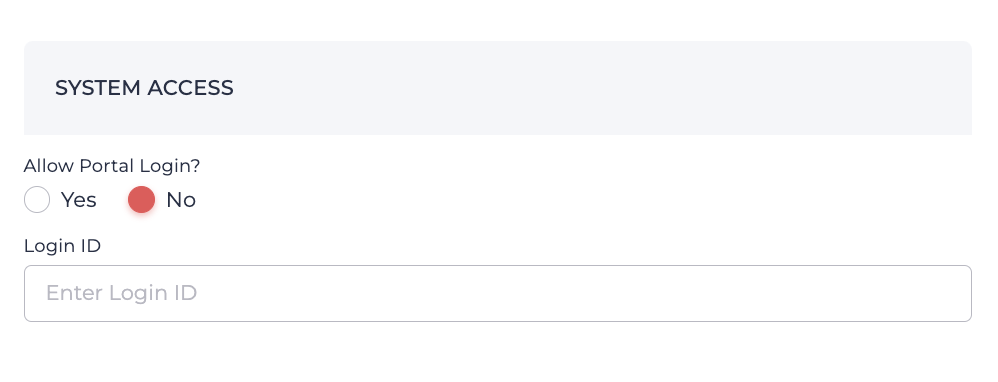Place cursor in the Login ID textbox

coord(498,294)
